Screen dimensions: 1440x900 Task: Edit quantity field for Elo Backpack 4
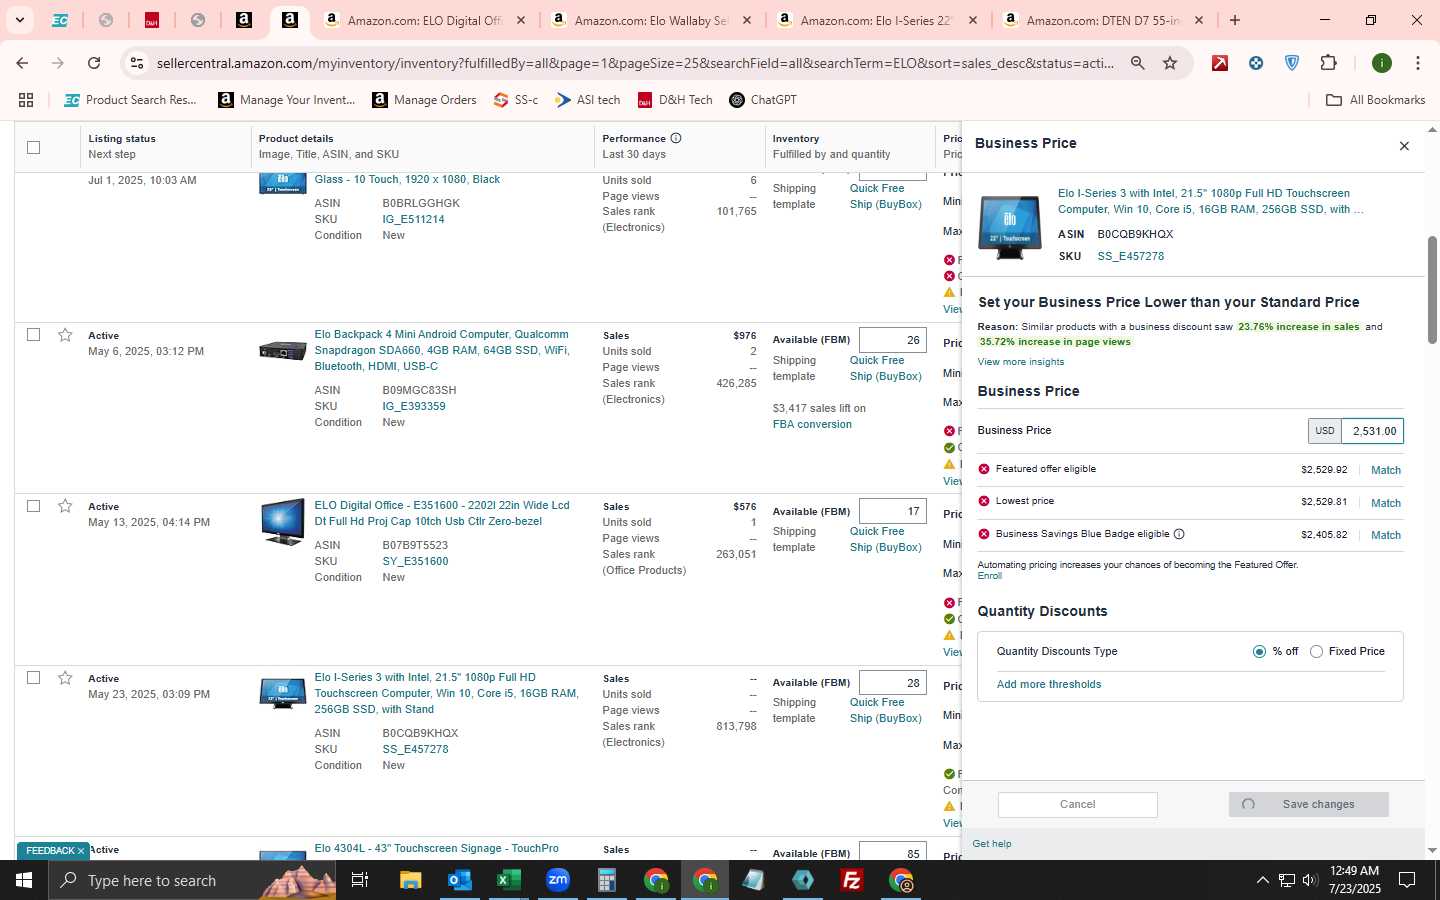(x=892, y=340)
